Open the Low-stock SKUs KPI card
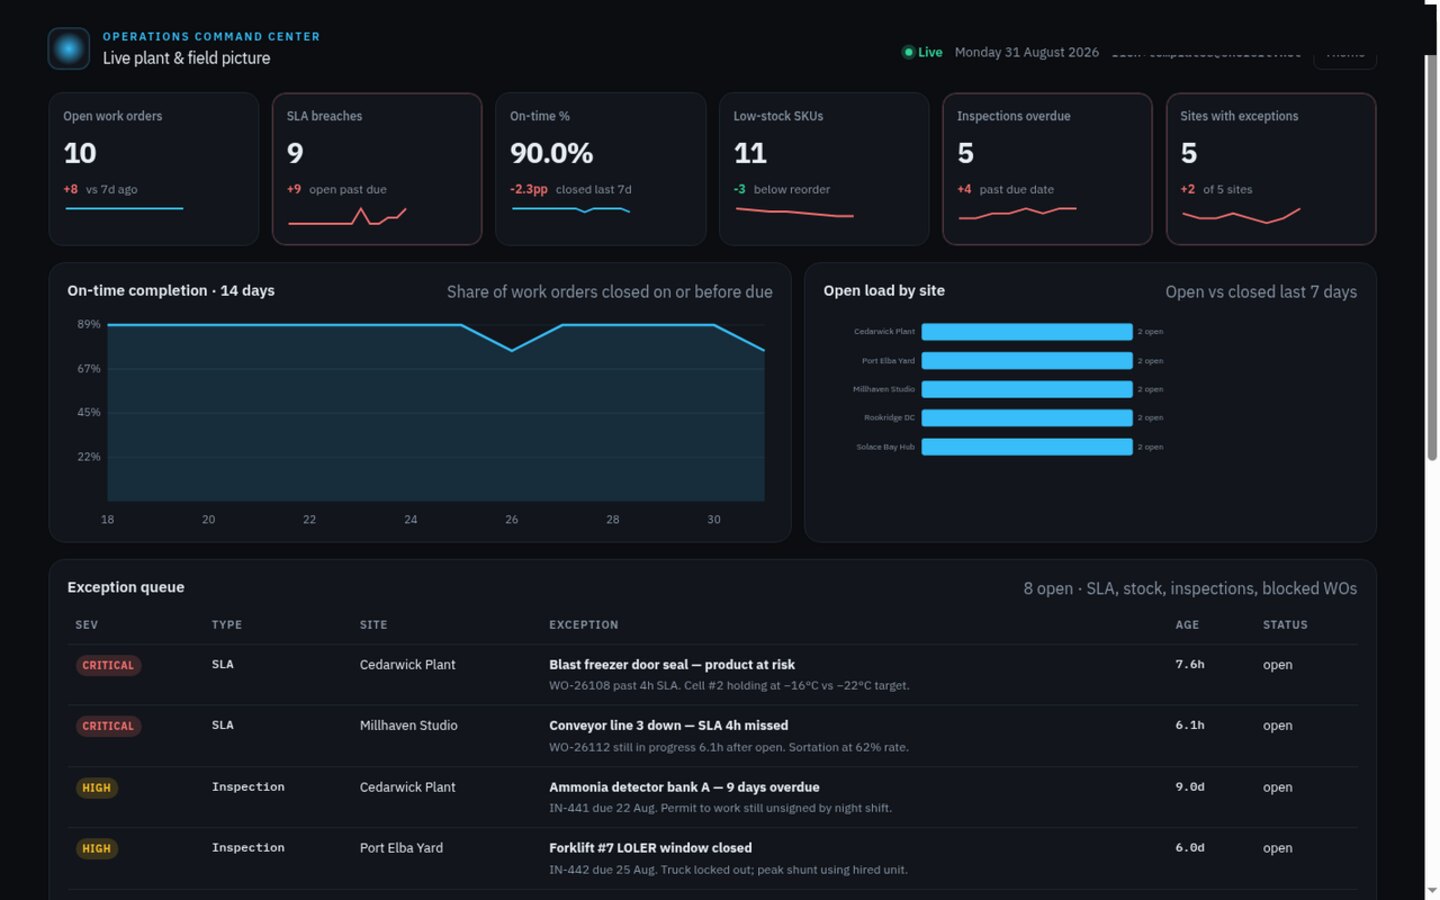Image resolution: width=1440 pixels, height=900 pixels. (824, 169)
